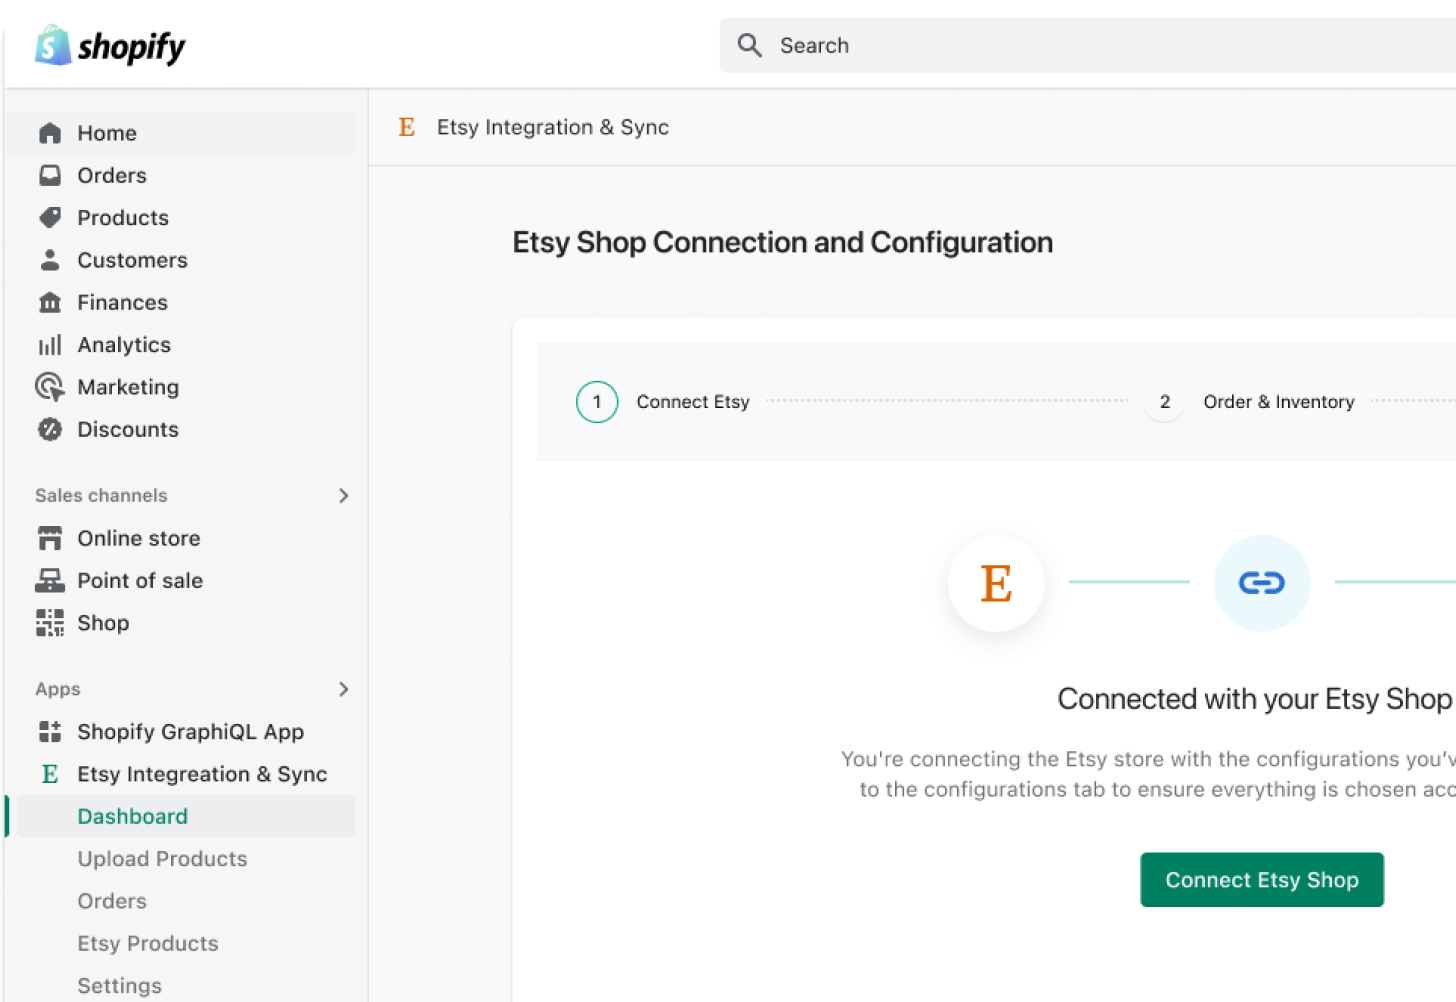The height and width of the screenshot is (1002, 1456).
Task: Click the Discounts percent icon
Action: 50,429
